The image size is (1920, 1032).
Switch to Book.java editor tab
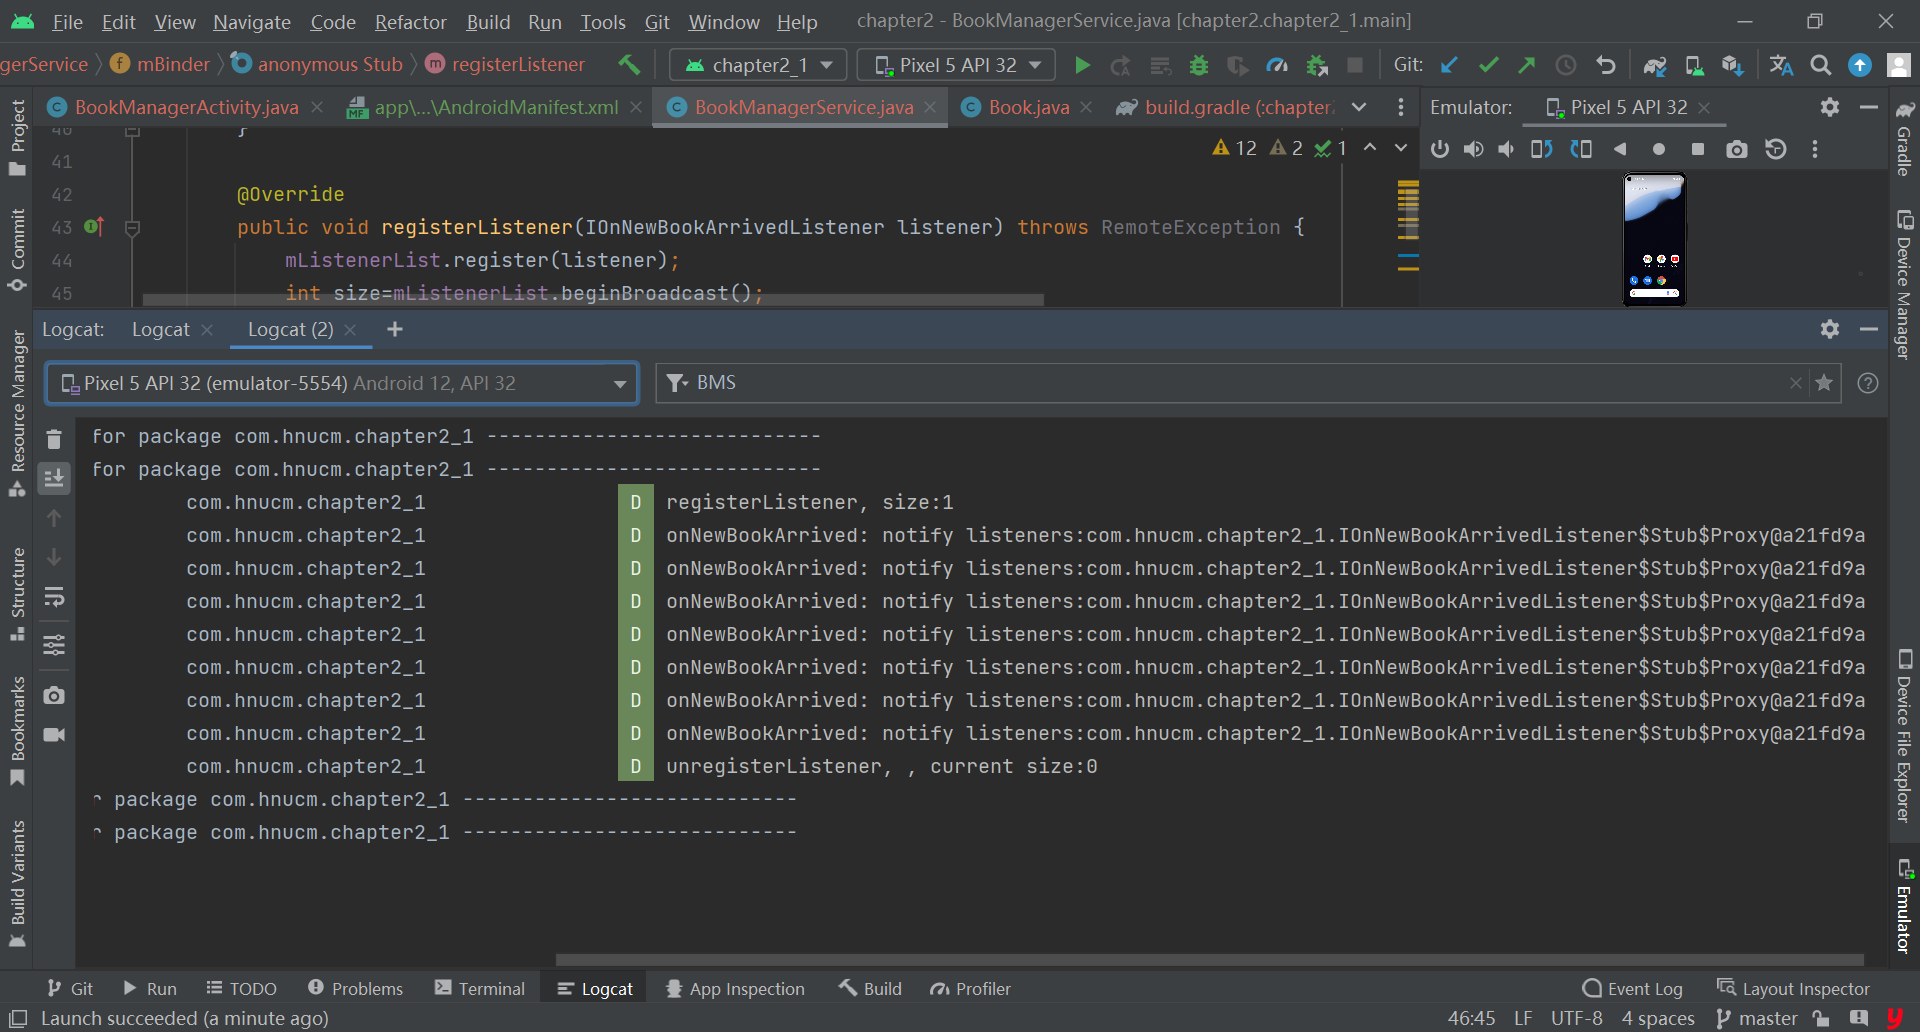(1028, 107)
